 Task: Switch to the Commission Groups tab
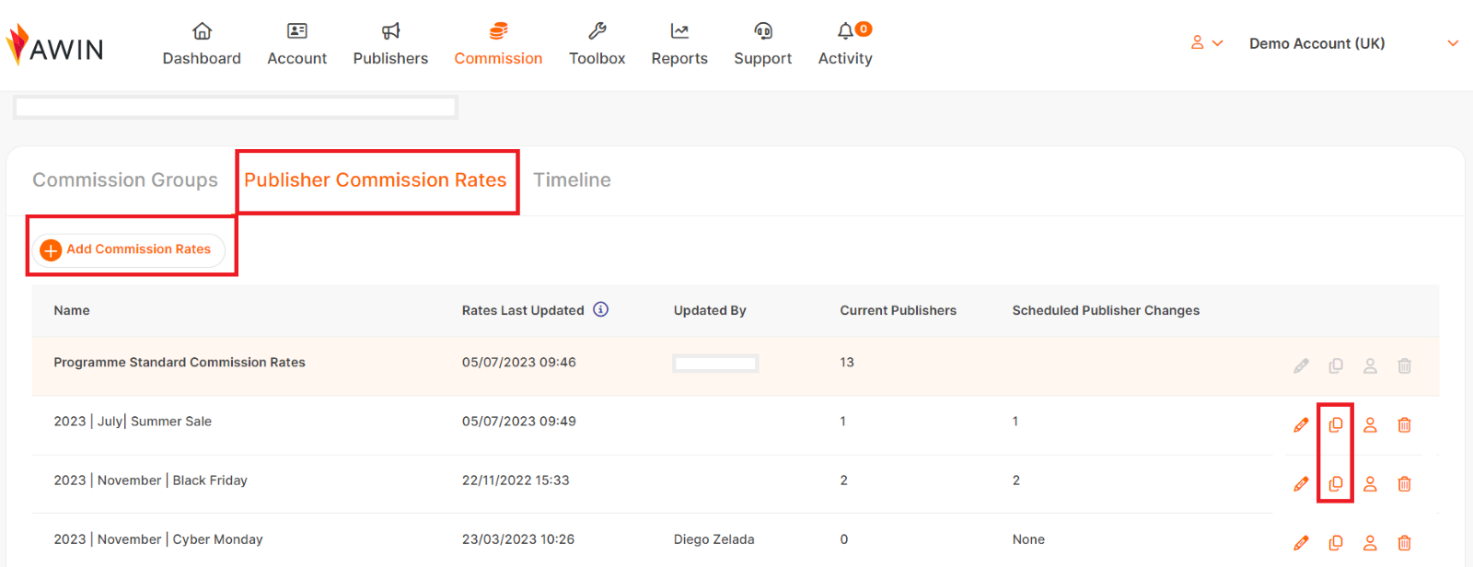(x=125, y=180)
